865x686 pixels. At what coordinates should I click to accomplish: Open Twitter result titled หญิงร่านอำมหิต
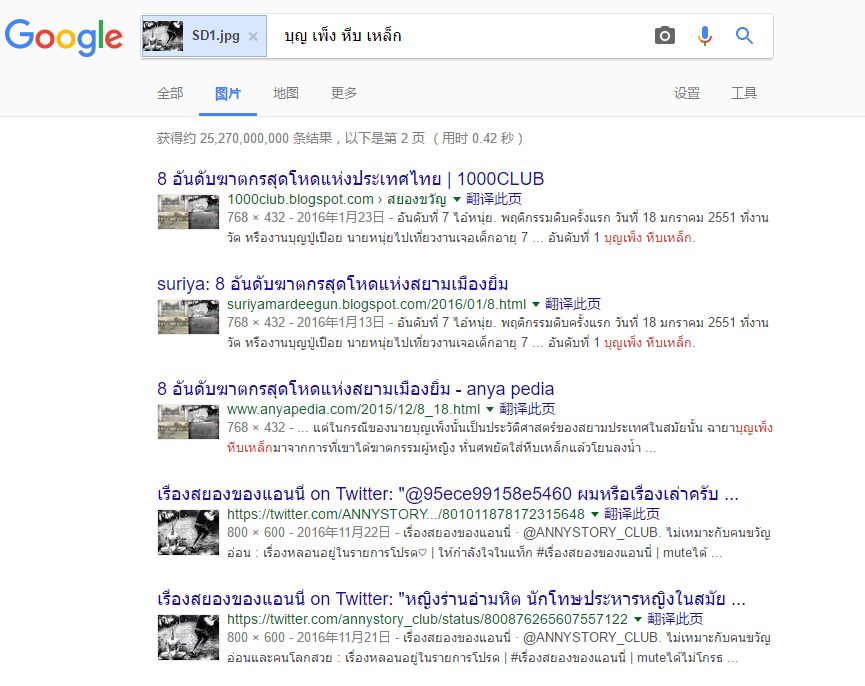tap(451, 599)
